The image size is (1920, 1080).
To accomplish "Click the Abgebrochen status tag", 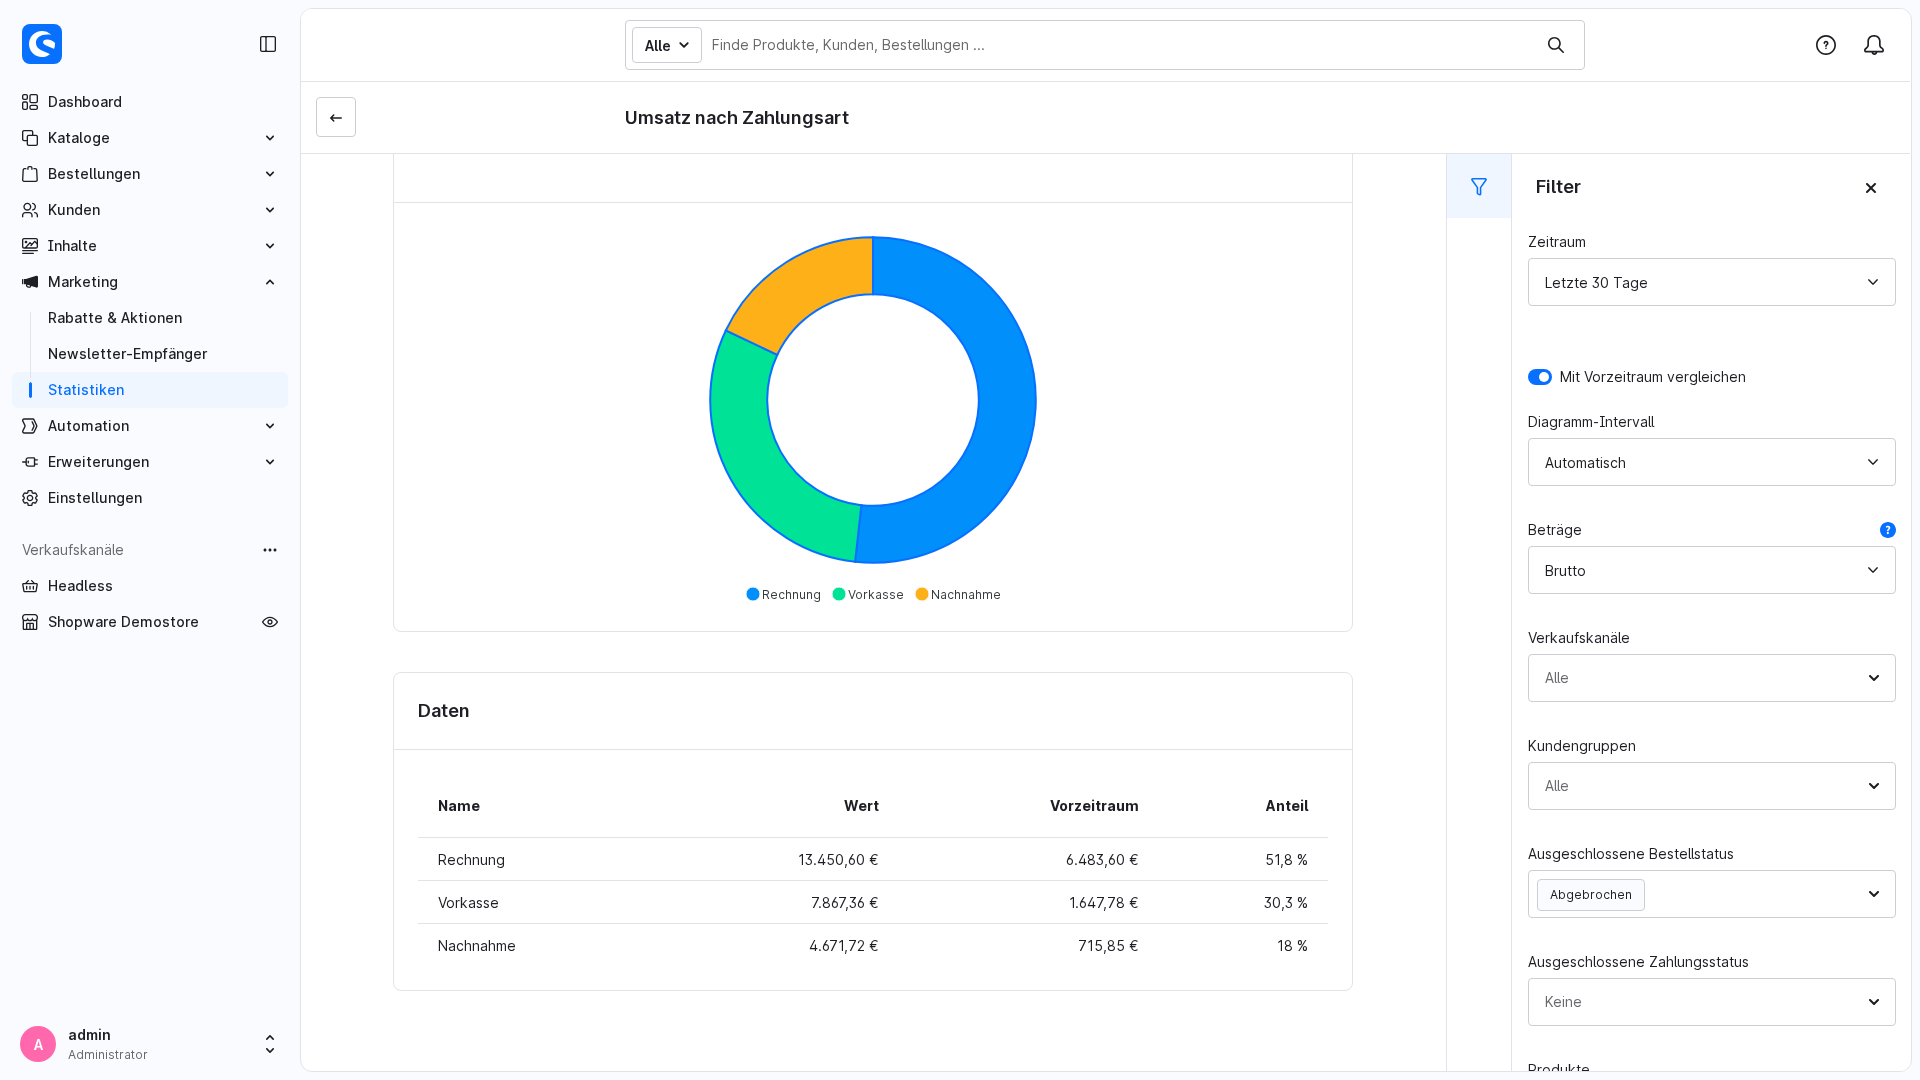I will click(1591, 895).
